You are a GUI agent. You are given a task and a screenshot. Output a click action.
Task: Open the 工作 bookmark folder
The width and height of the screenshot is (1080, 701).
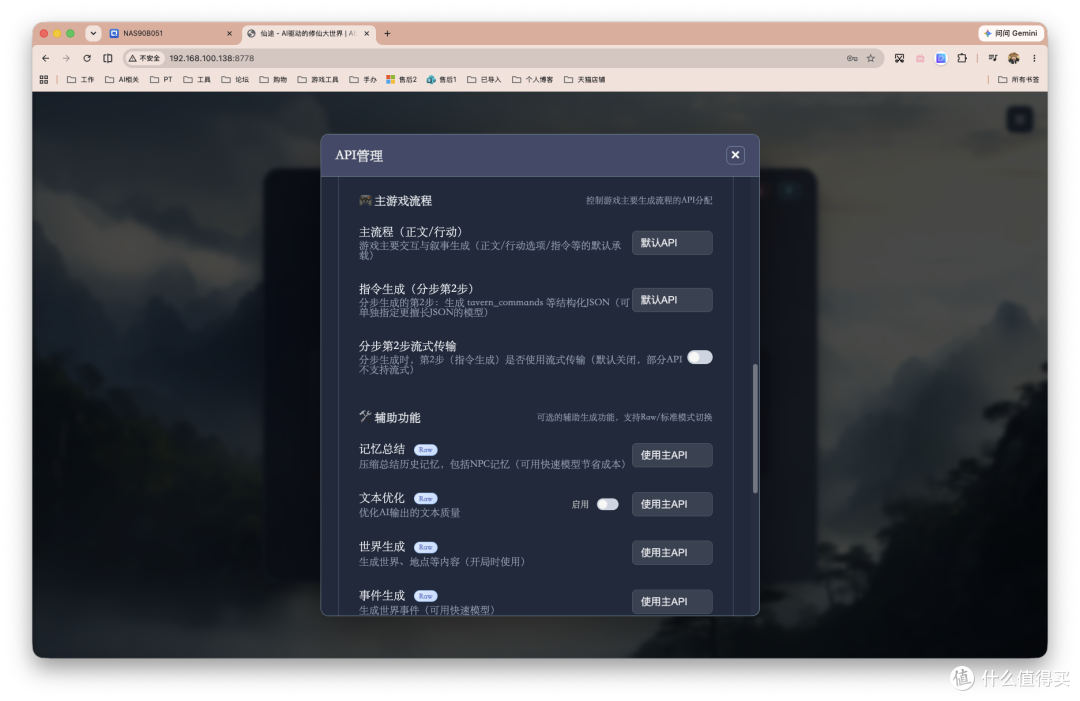pyautogui.click(x=81, y=80)
